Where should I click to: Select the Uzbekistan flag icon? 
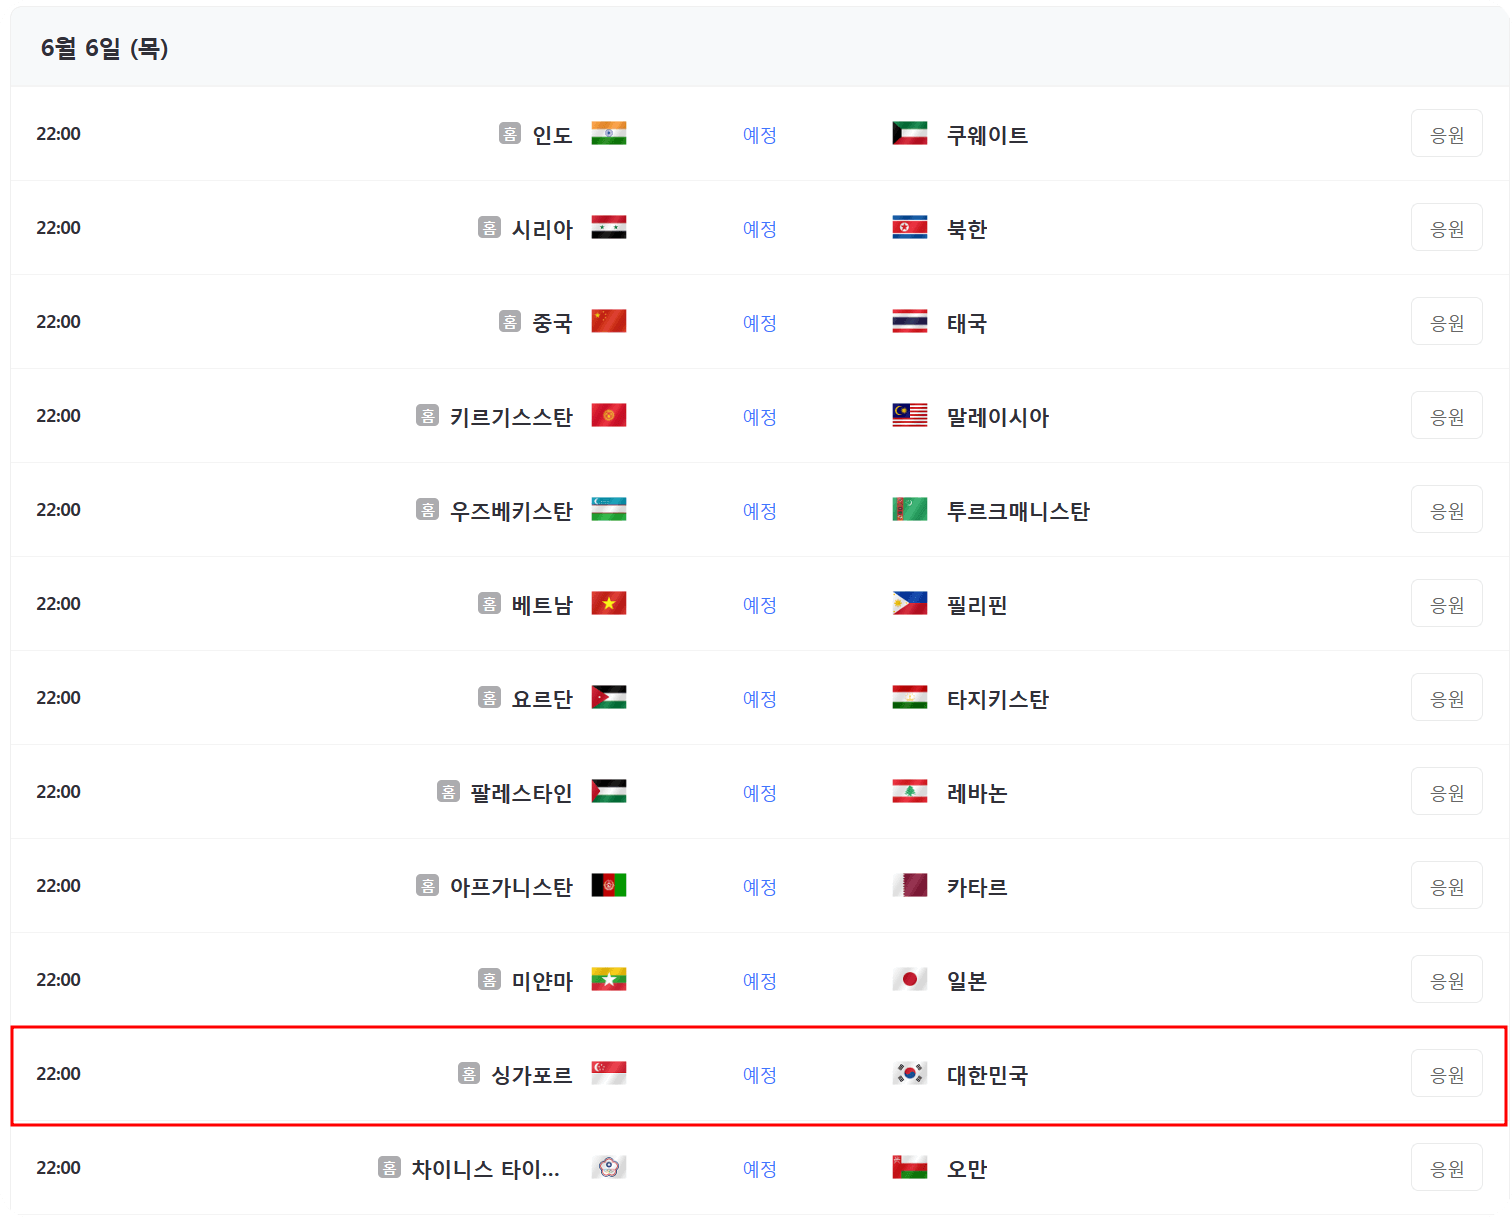point(610,509)
